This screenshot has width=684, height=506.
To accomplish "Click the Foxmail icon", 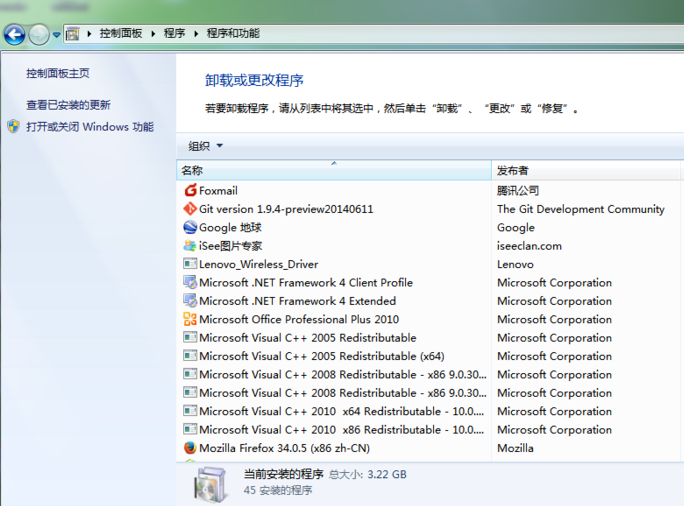I will point(190,190).
